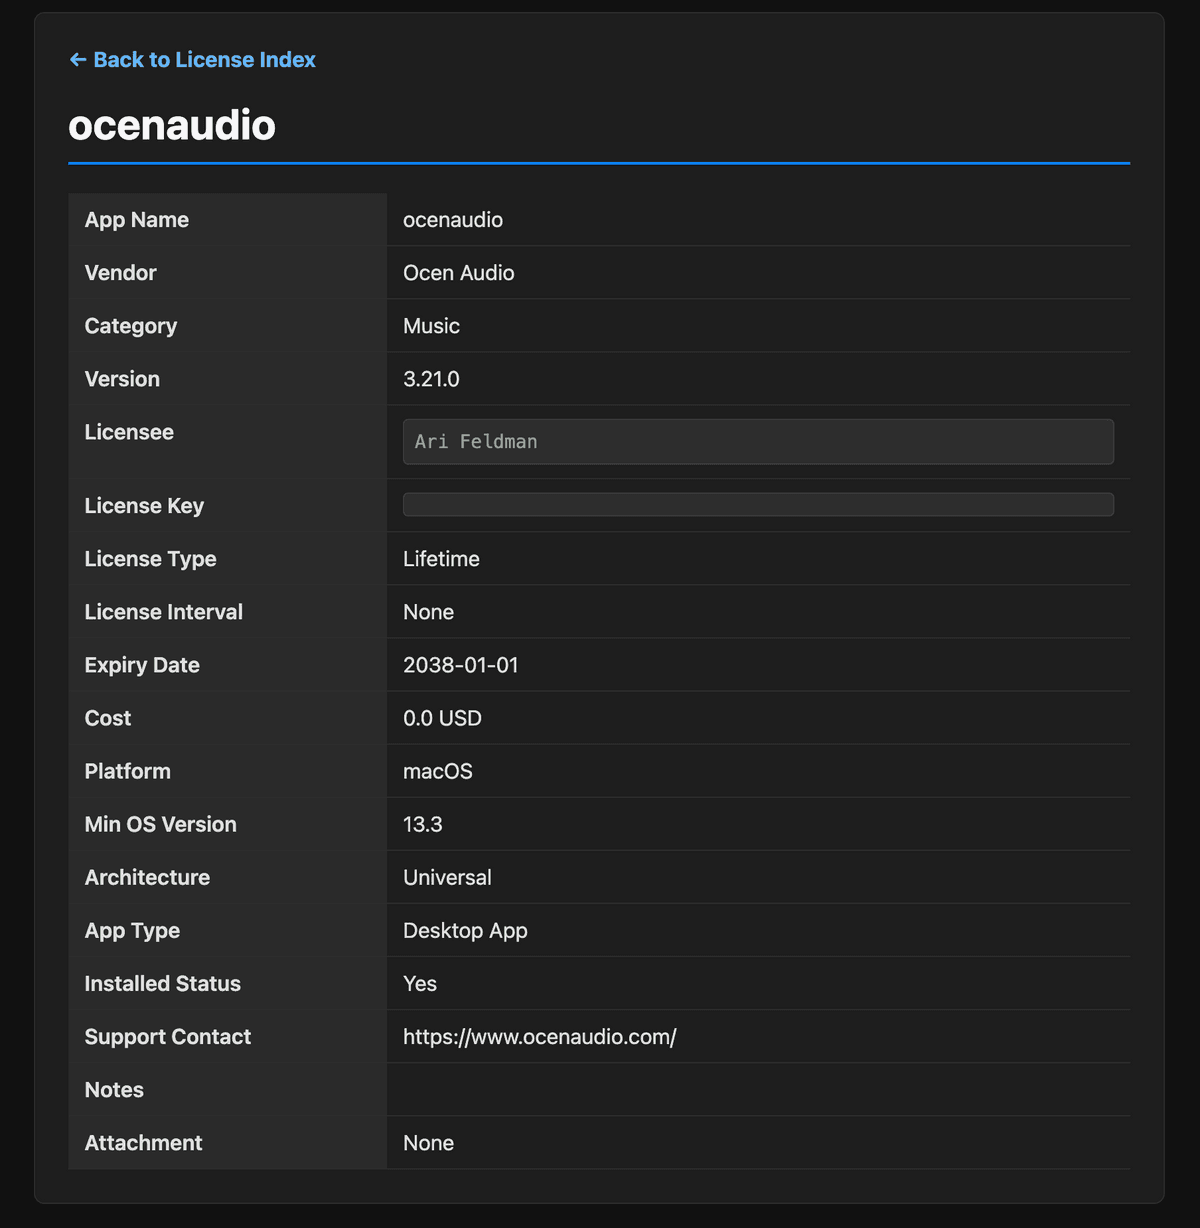Click the Architecture row label

coord(147,877)
